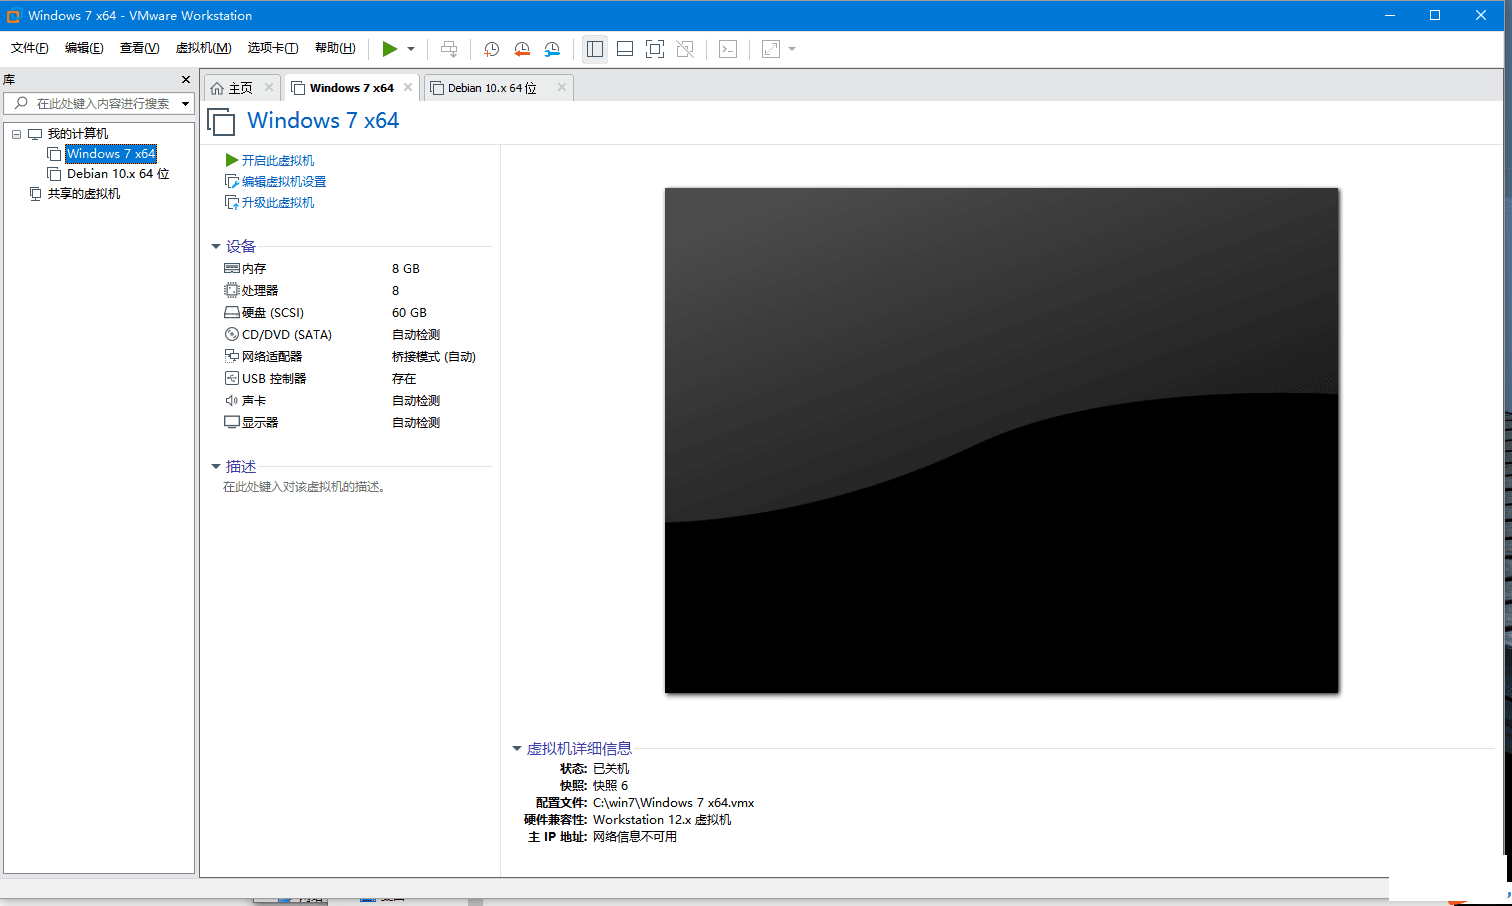Collapse the 我的计算机 tree node
Image resolution: width=1512 pixels, height=906 pixels.
pos(16,134)
